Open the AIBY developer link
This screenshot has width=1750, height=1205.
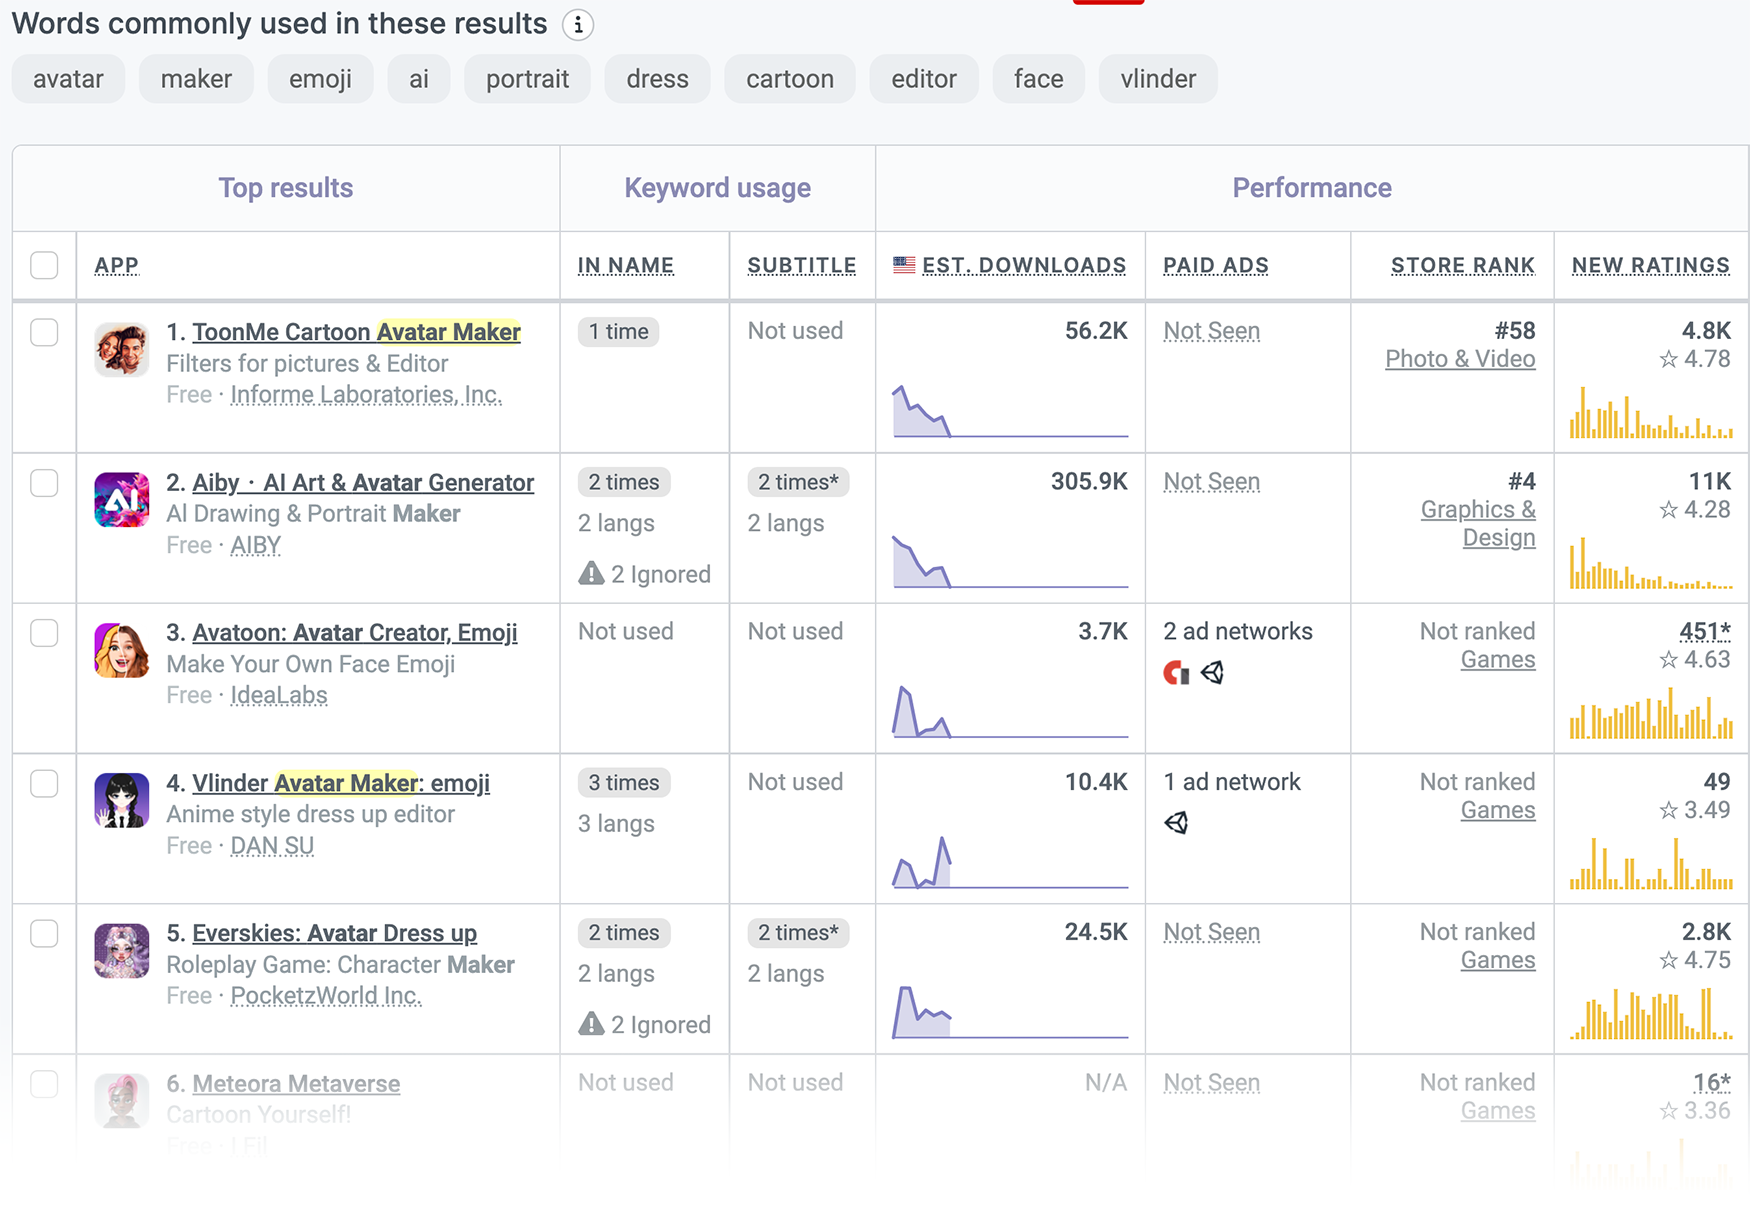point(255,545)
